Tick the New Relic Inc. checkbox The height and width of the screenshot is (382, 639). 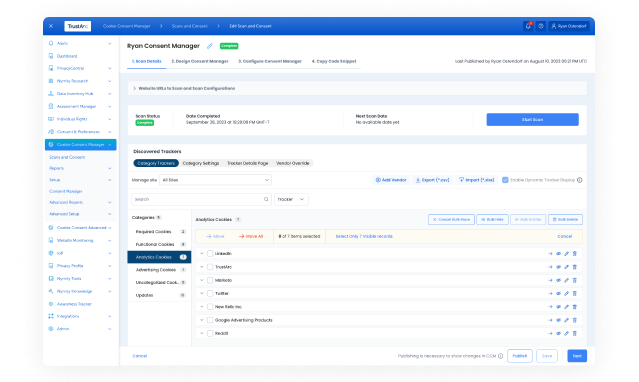[210, 307]
